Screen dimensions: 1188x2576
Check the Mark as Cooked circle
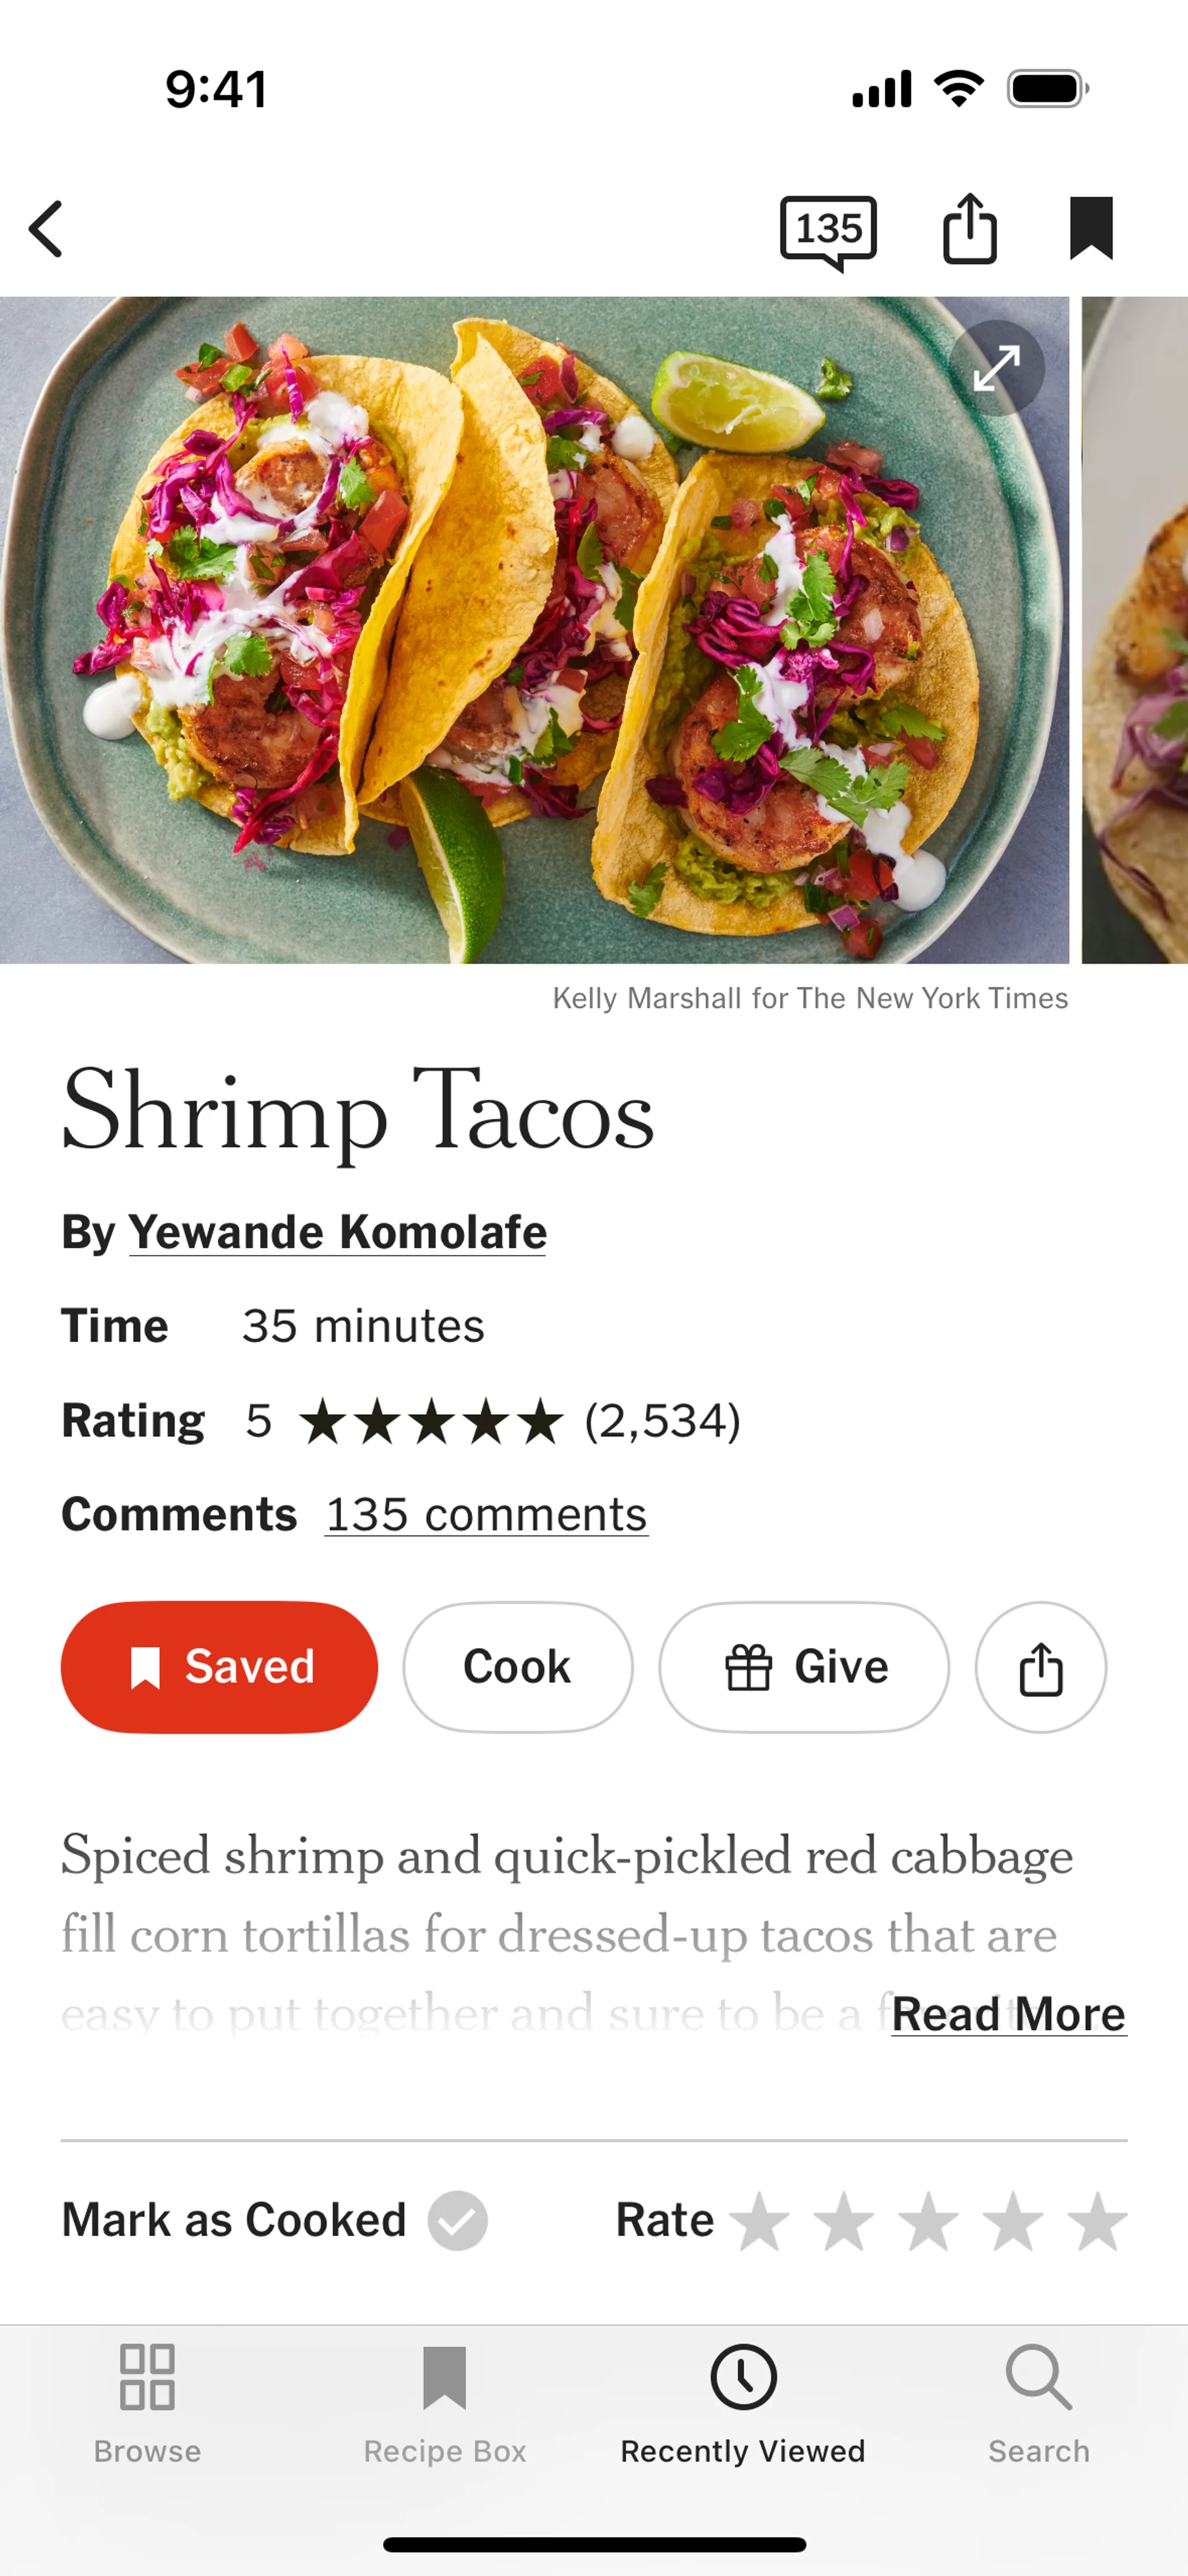click(457, 2220)
